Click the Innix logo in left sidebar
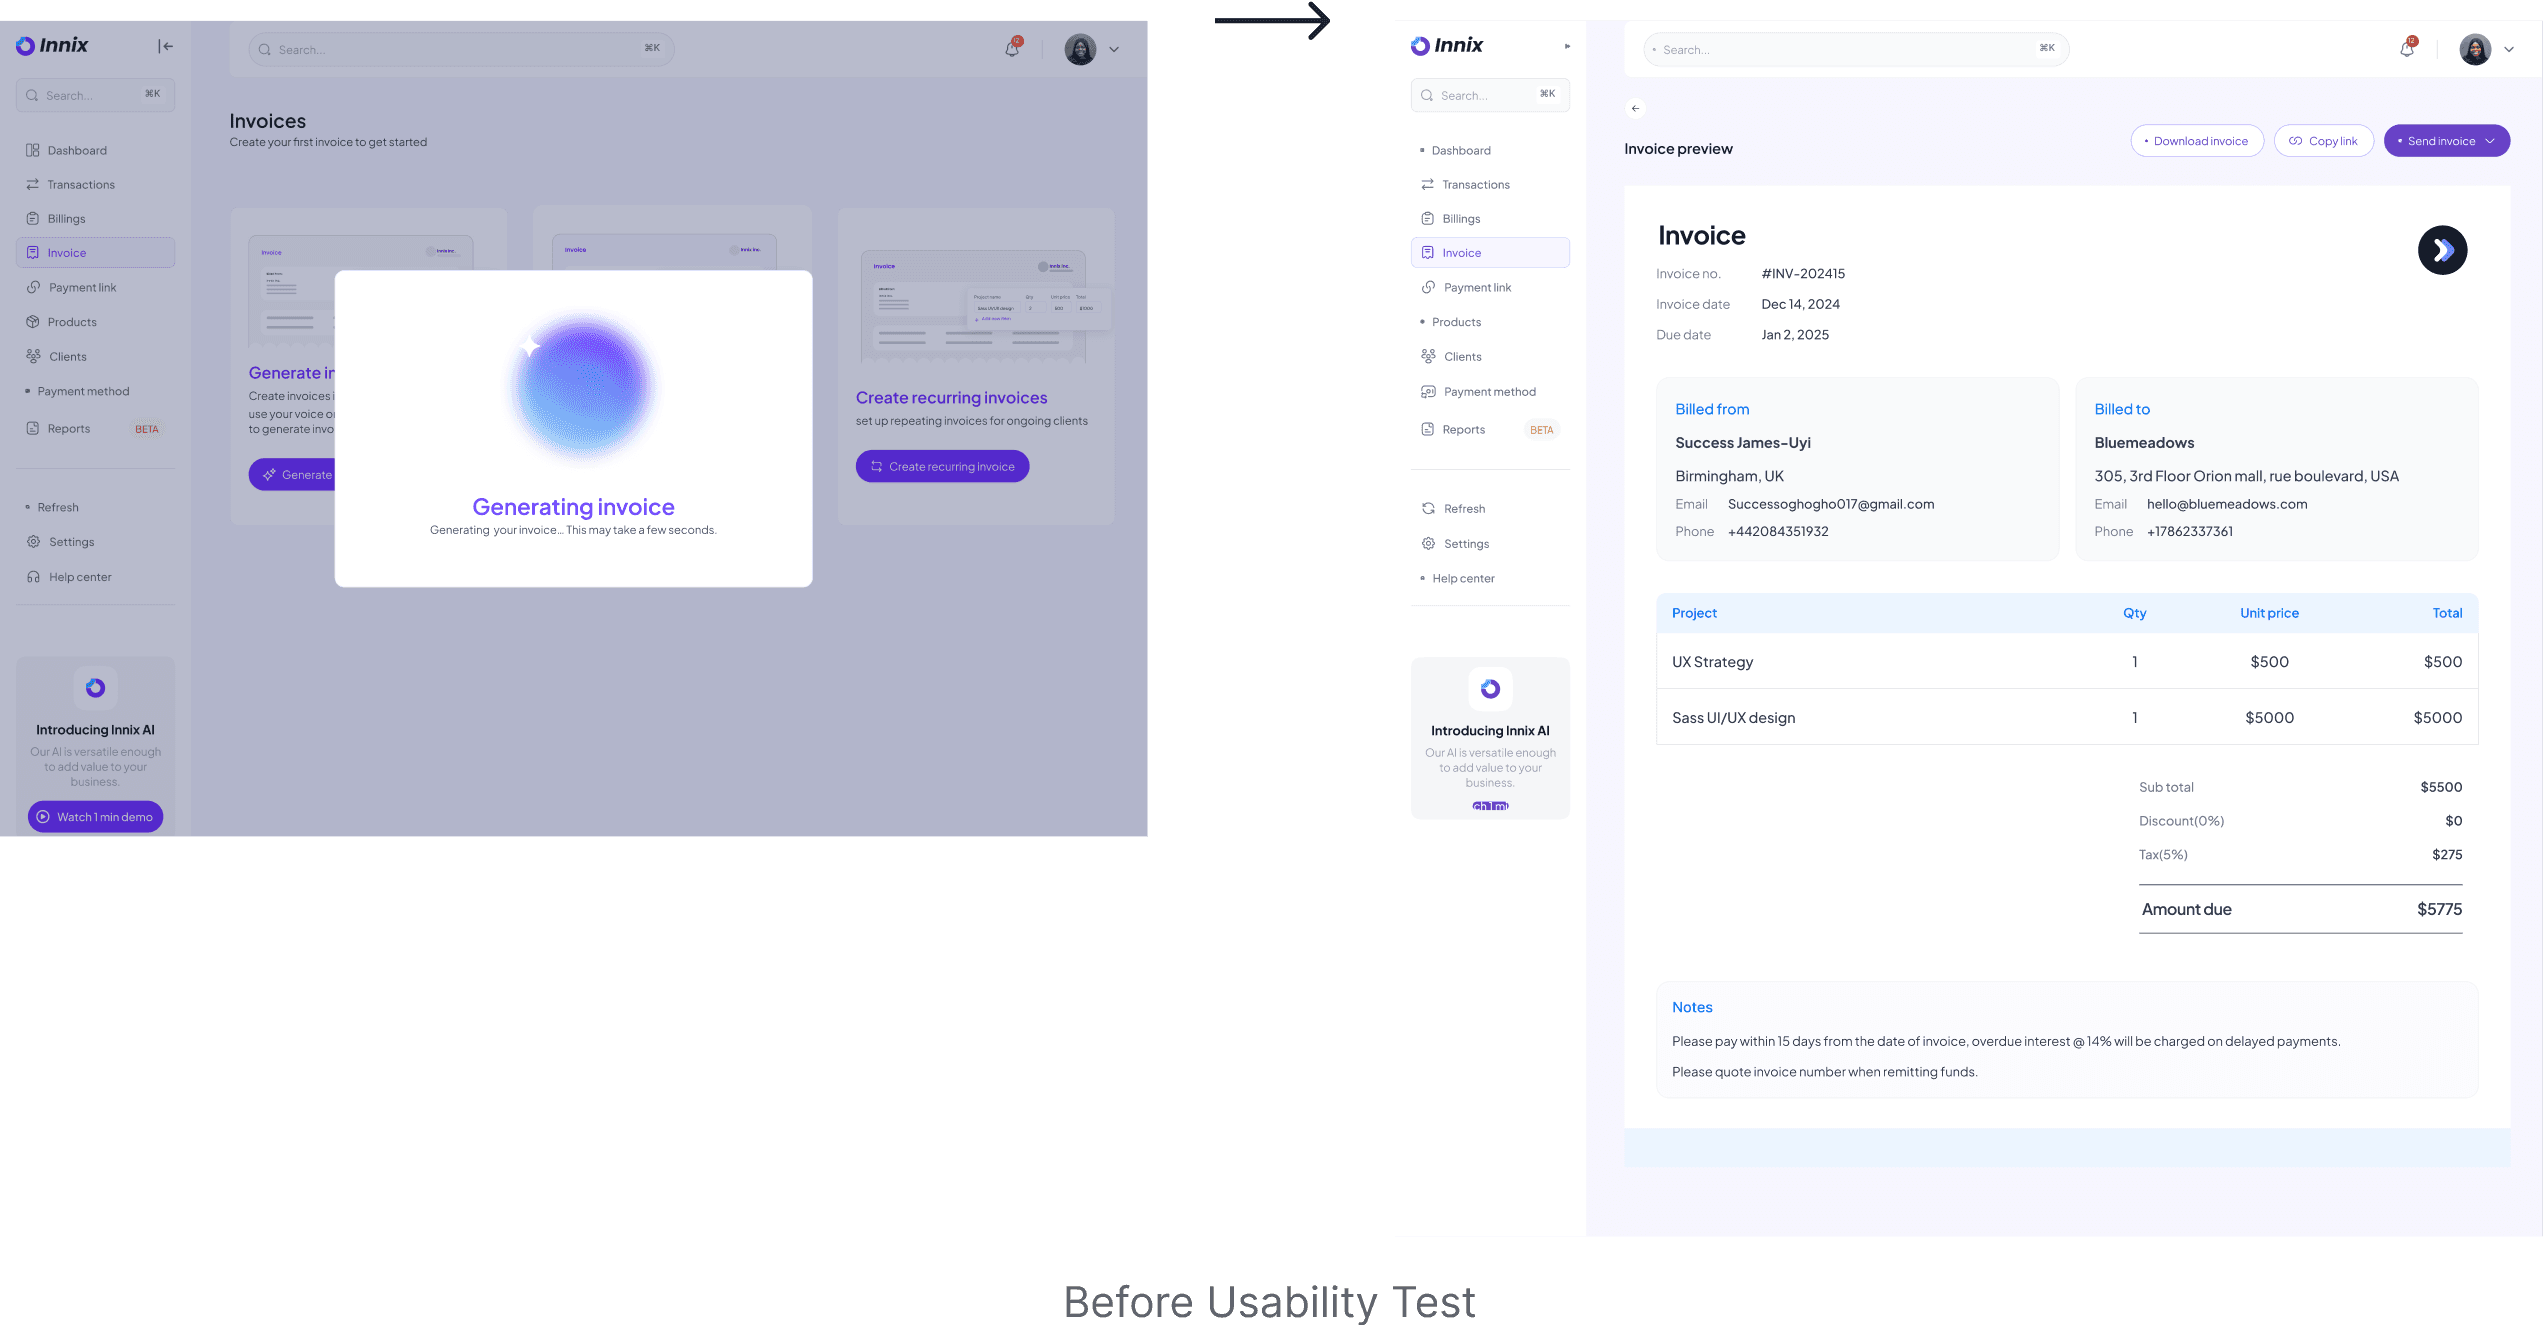Viewport: 2543px width, 1325px height. [52, 46]
